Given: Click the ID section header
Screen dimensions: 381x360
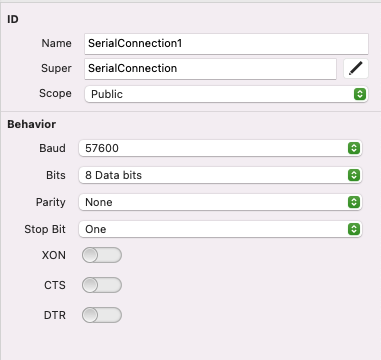Looking at the screenshot, I should (13, 19).
